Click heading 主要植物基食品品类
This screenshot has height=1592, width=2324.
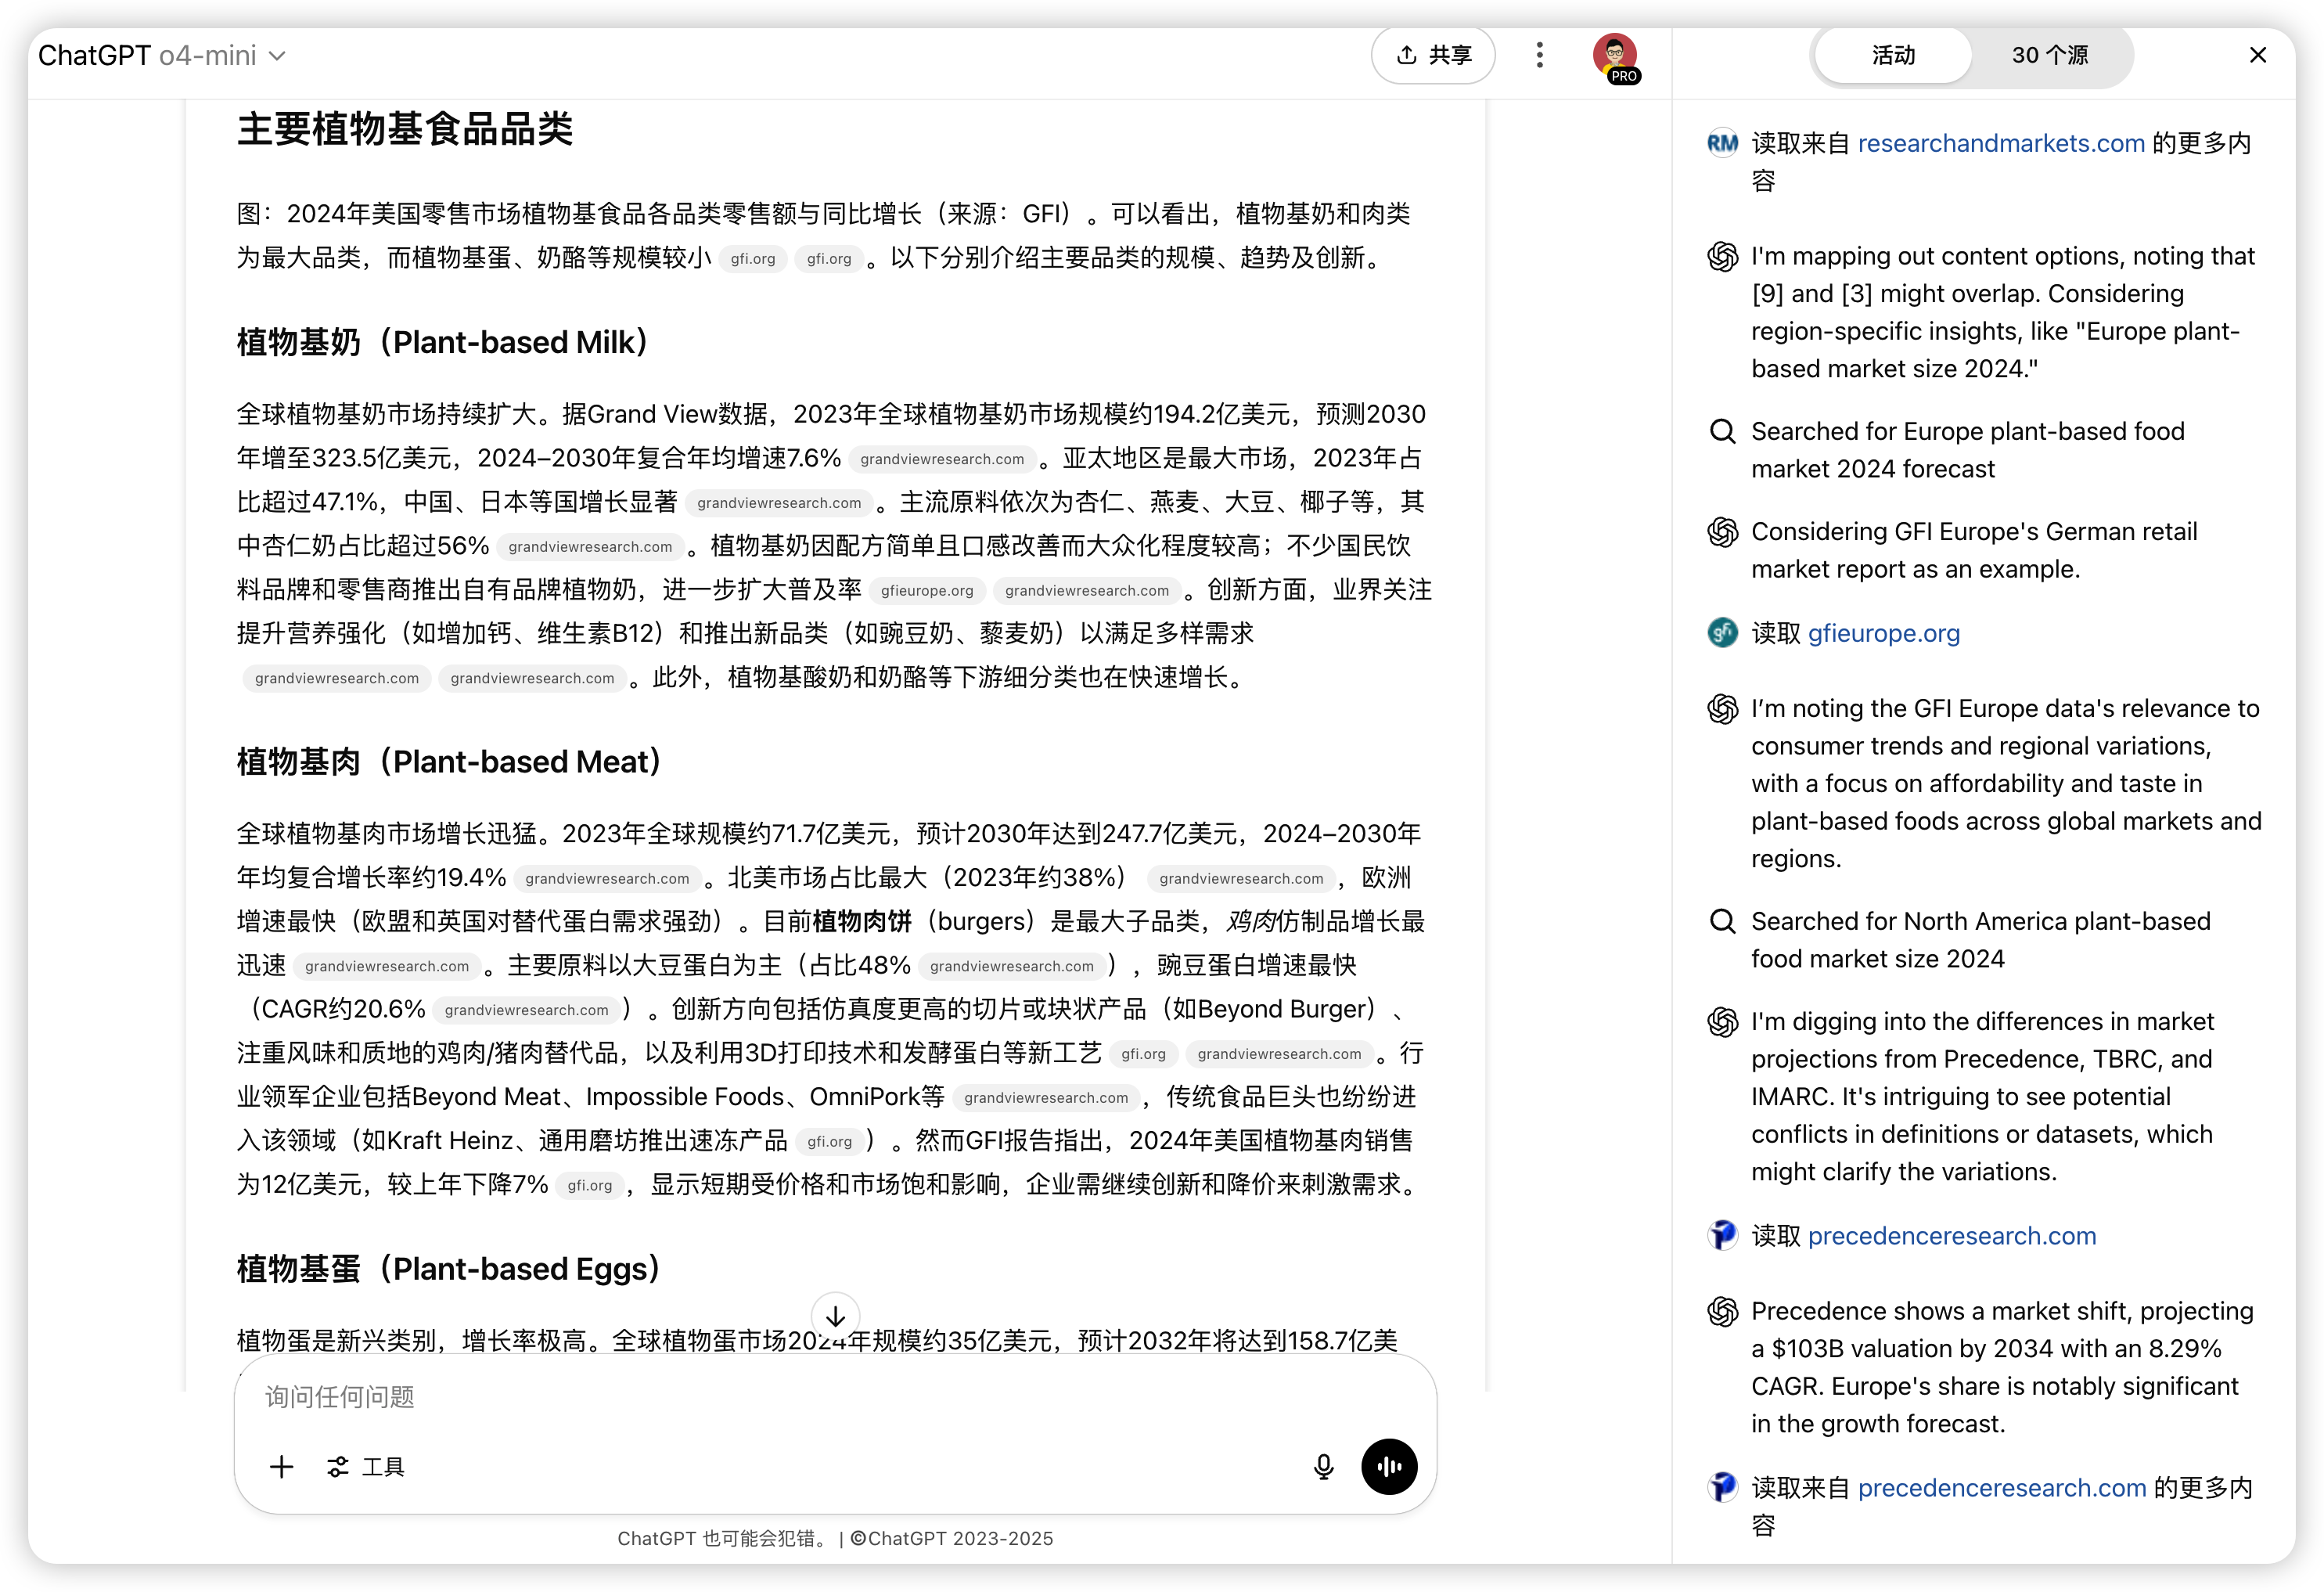pyautogui.click(x=405, y=129)
